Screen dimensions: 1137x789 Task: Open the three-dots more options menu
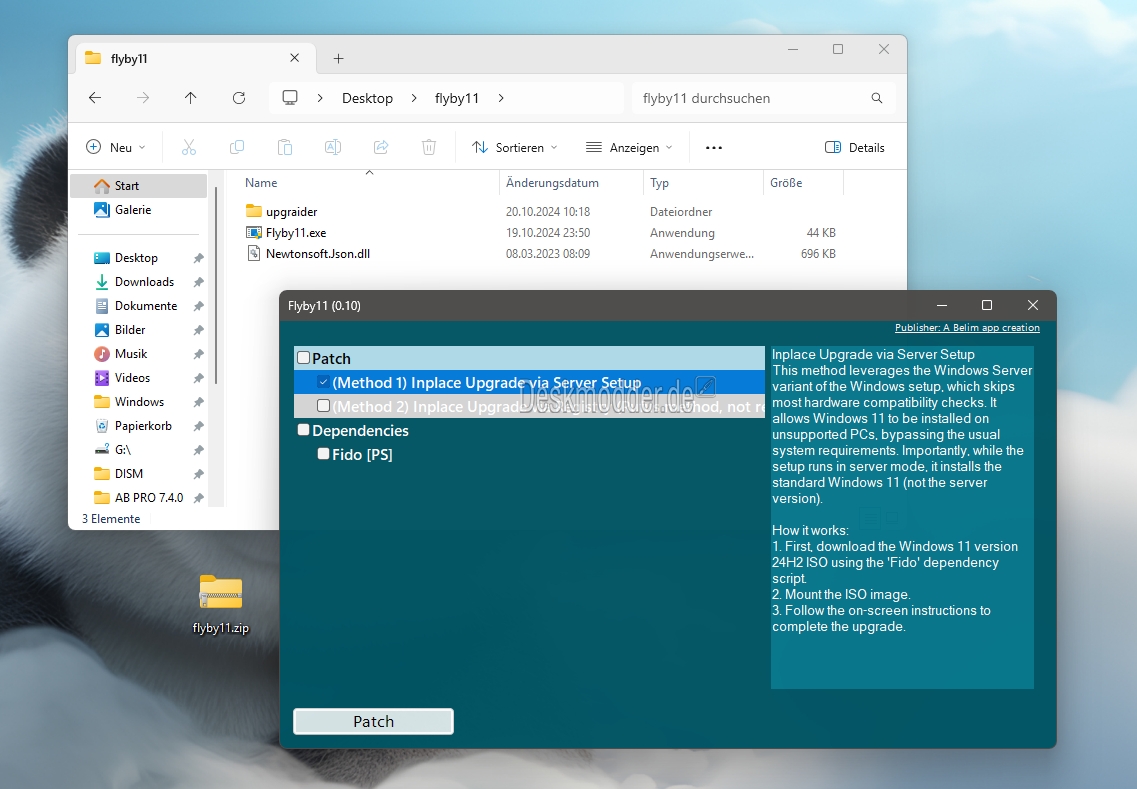[714, 147]
